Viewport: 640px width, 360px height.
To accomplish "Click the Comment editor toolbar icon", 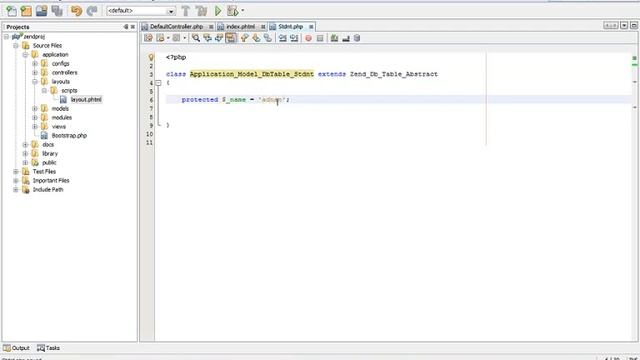I will click(x=334, y=38).
